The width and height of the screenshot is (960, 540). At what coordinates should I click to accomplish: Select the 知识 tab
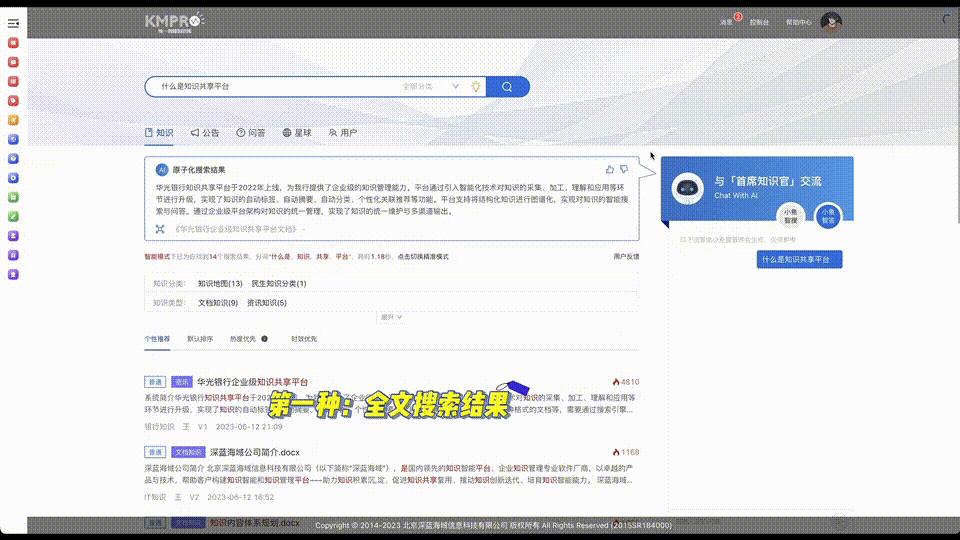(159, 133)
